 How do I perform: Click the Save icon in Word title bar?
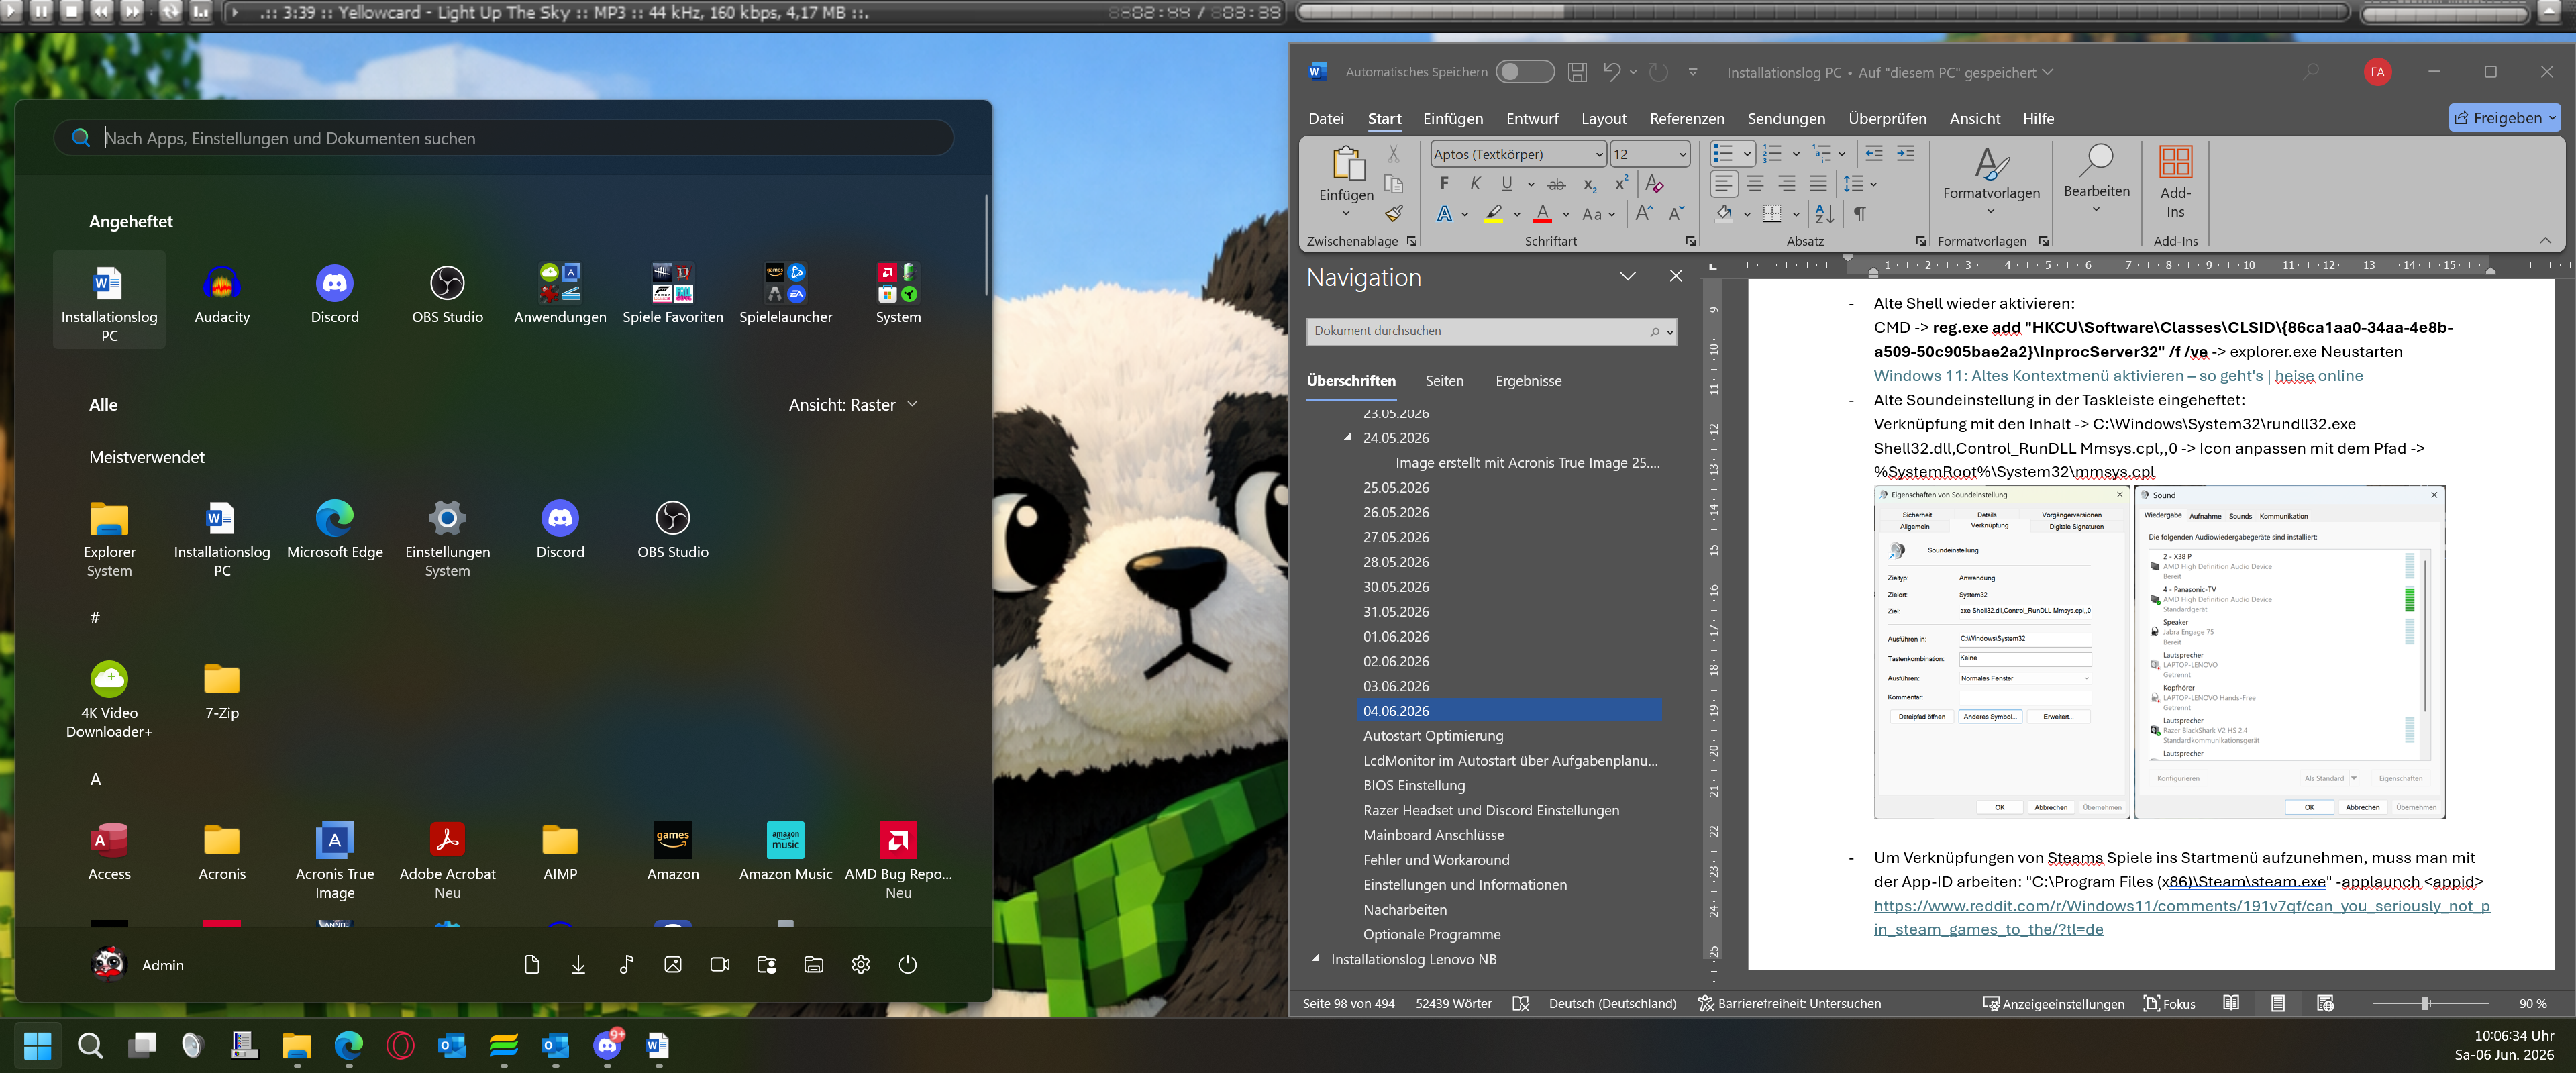point(1577,72)
